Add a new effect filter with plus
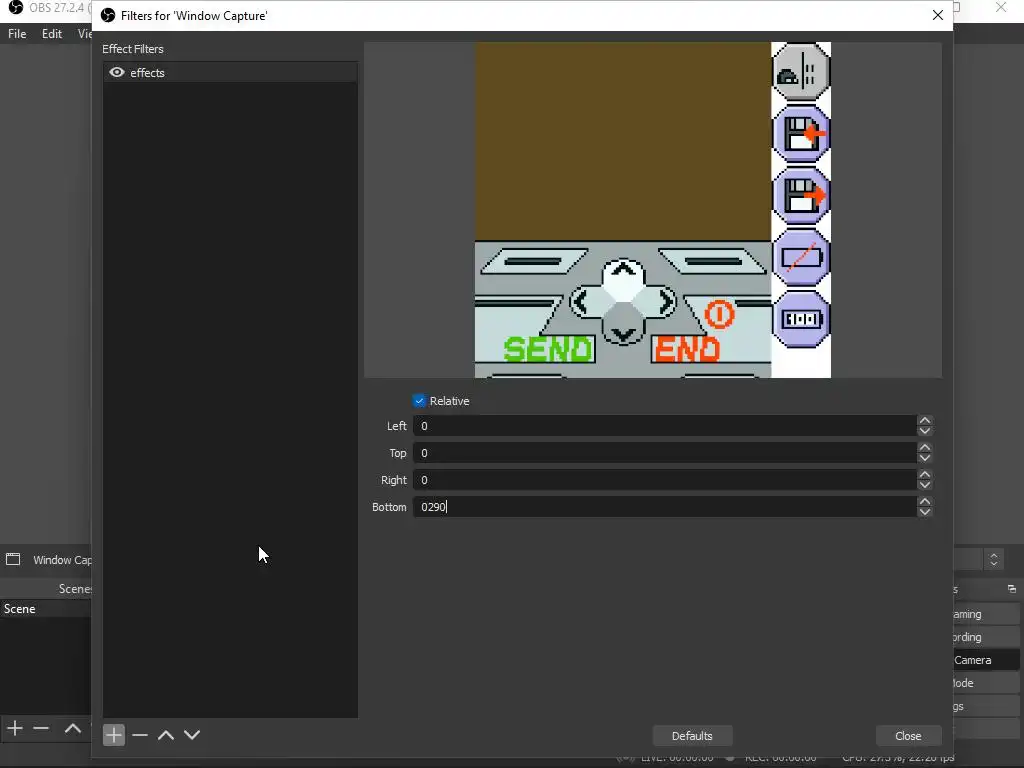Image resolution: width=1024 pixels, height=768 pixels. pyautogui.click(x=114, y=735)
